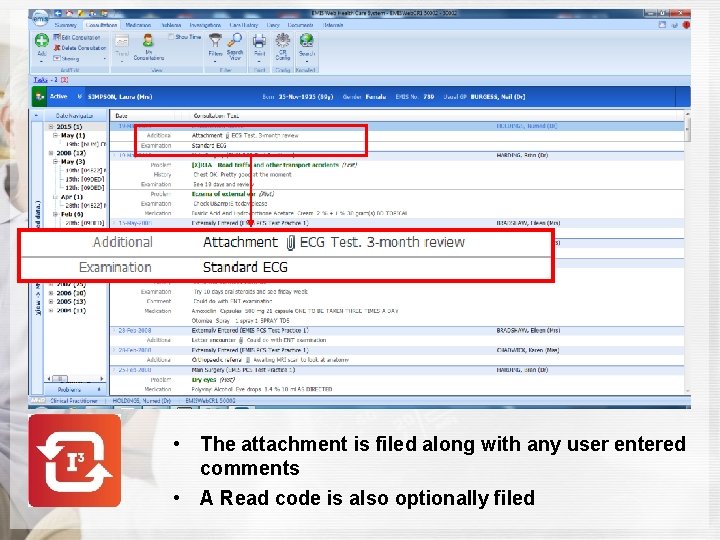
Task: Open the Care History ribbon tab
Action: [x=244, y=25]
